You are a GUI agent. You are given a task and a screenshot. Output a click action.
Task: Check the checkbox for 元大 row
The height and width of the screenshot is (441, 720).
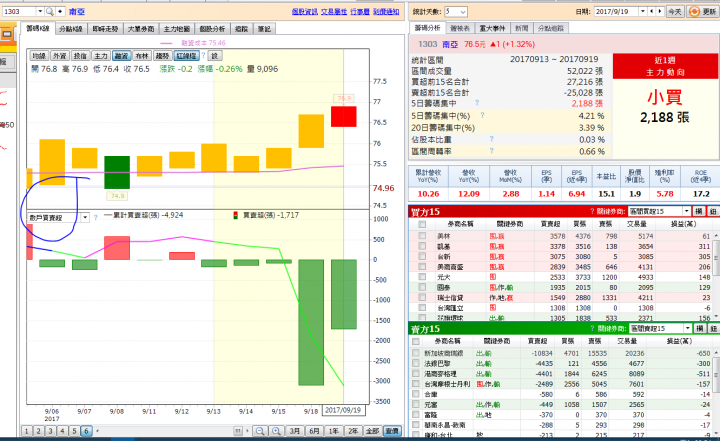422,277
